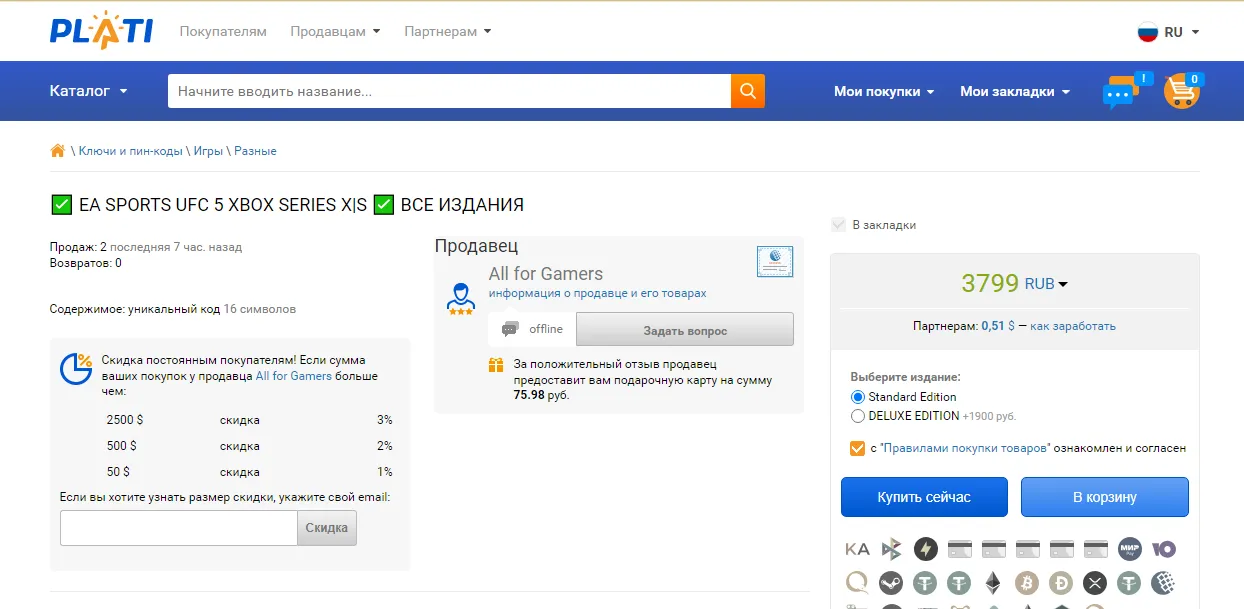Click the offline chat bubble icon

511,329
